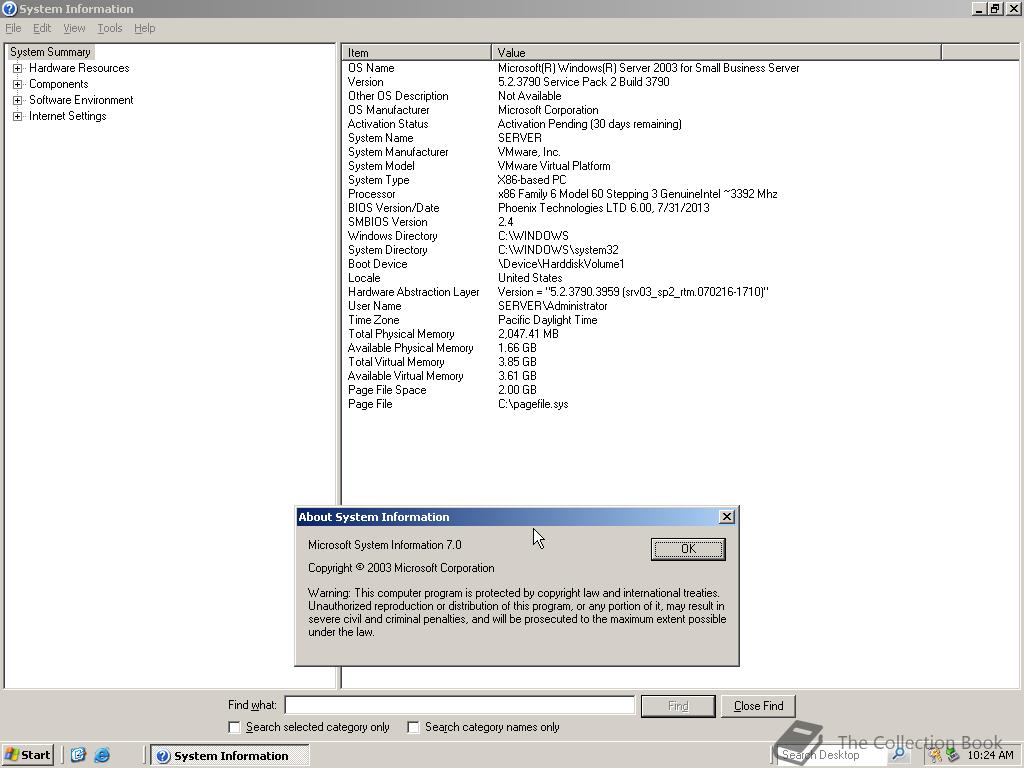
Task: Click the Value column header
Action: tap(716, 52)
